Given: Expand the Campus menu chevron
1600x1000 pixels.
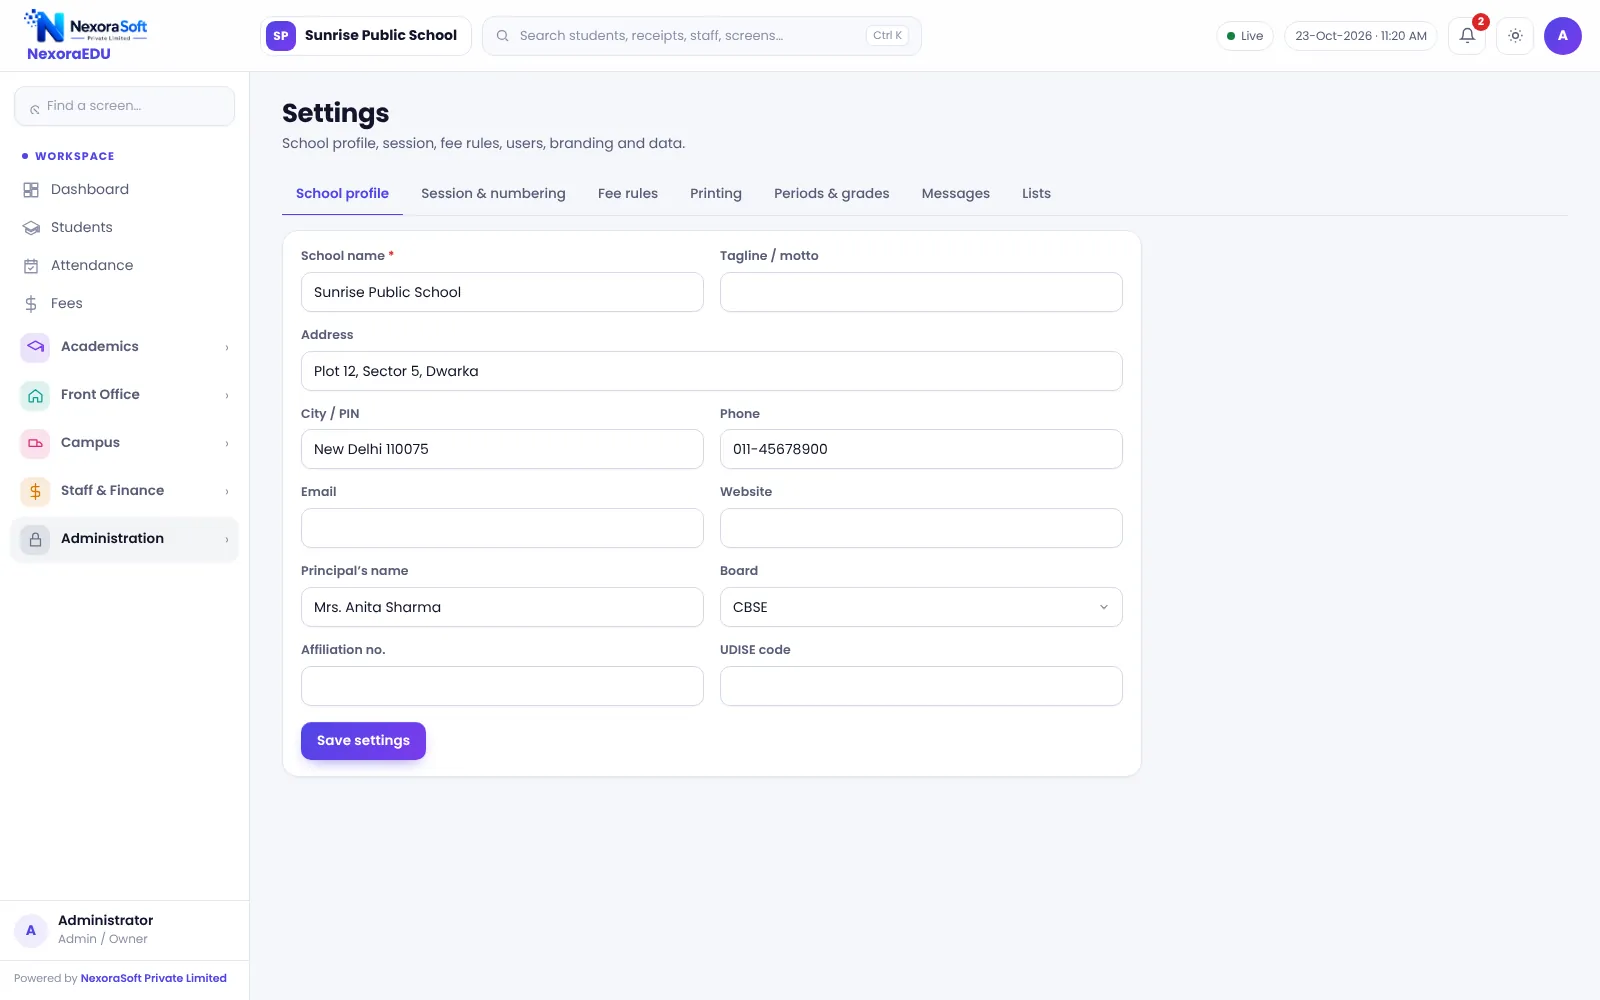Looking at the screenshot, I should 227,444.
